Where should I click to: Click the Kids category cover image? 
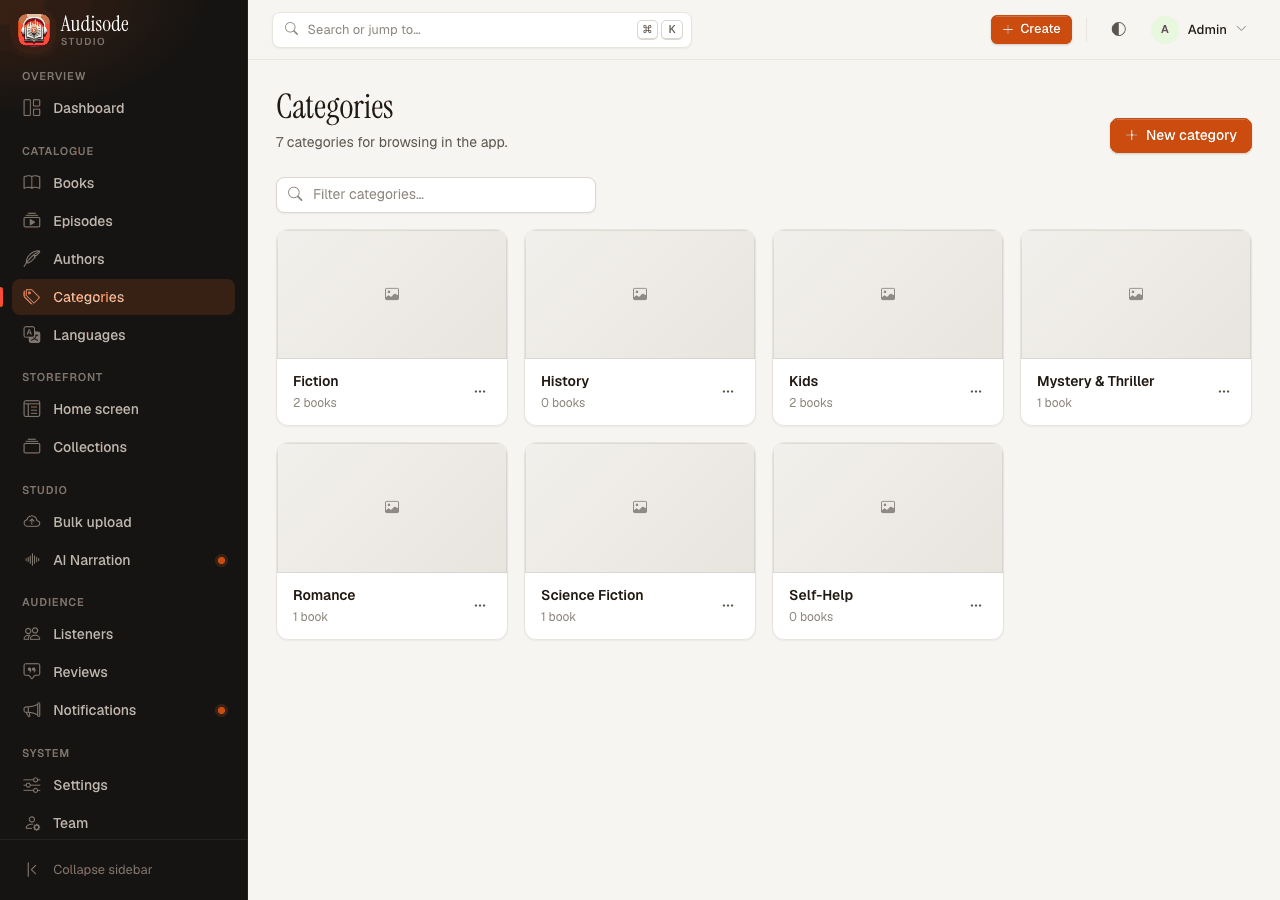click(888, 294)
